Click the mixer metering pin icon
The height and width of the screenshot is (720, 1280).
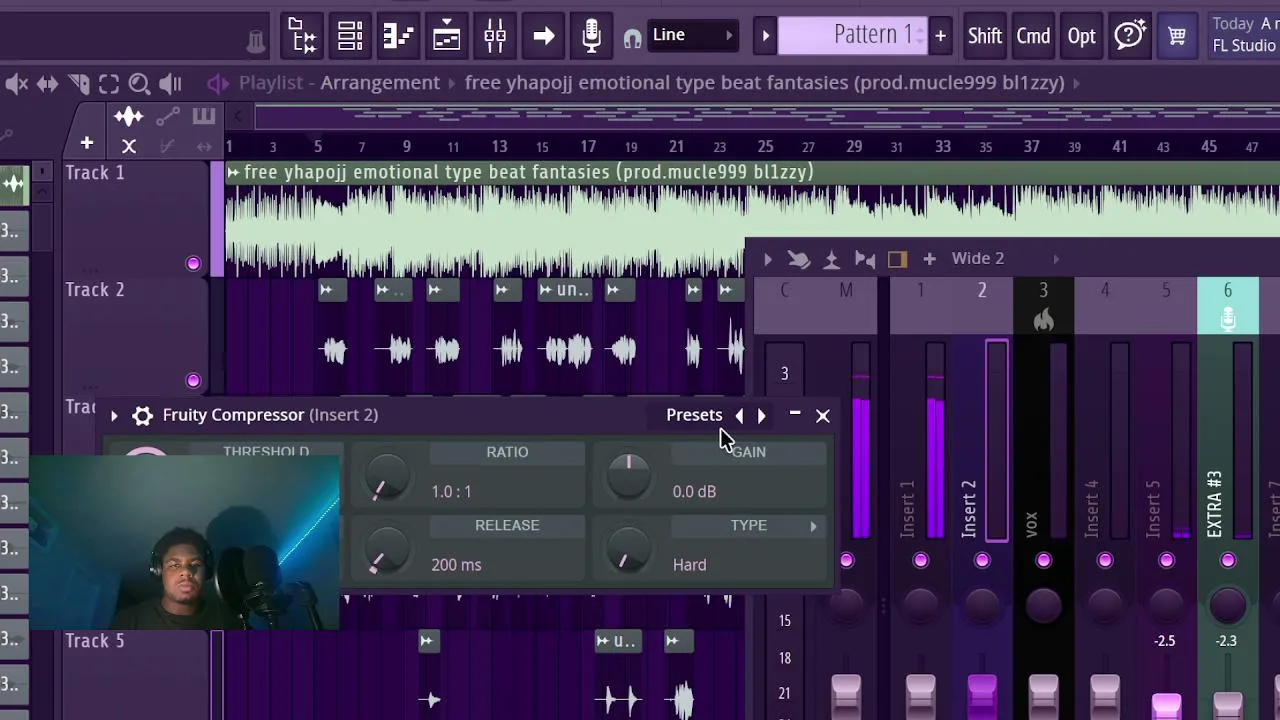(x=831, y=259)
